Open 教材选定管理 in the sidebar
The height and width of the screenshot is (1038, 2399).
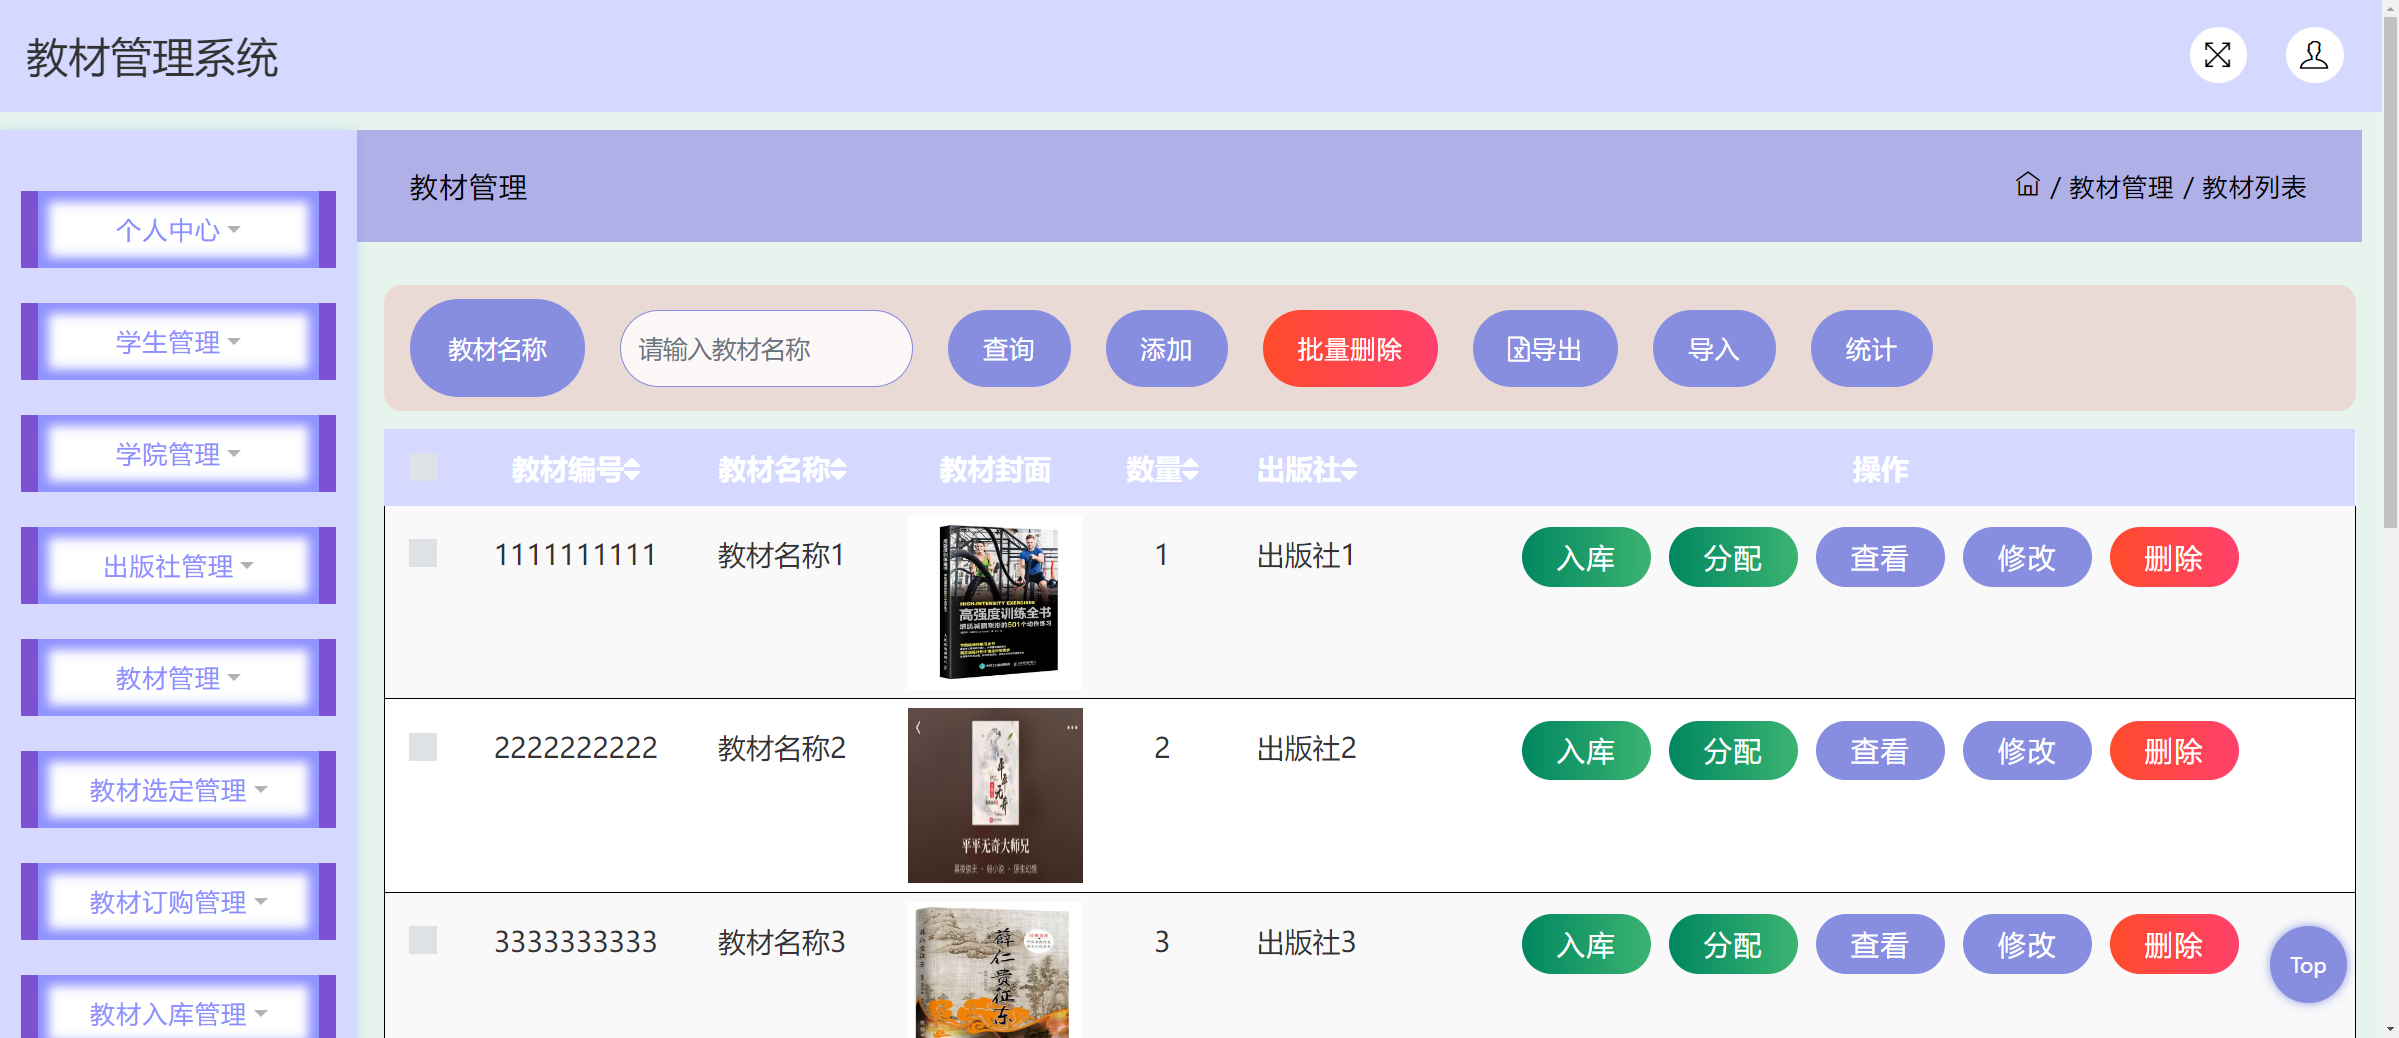tap(178, 790)
